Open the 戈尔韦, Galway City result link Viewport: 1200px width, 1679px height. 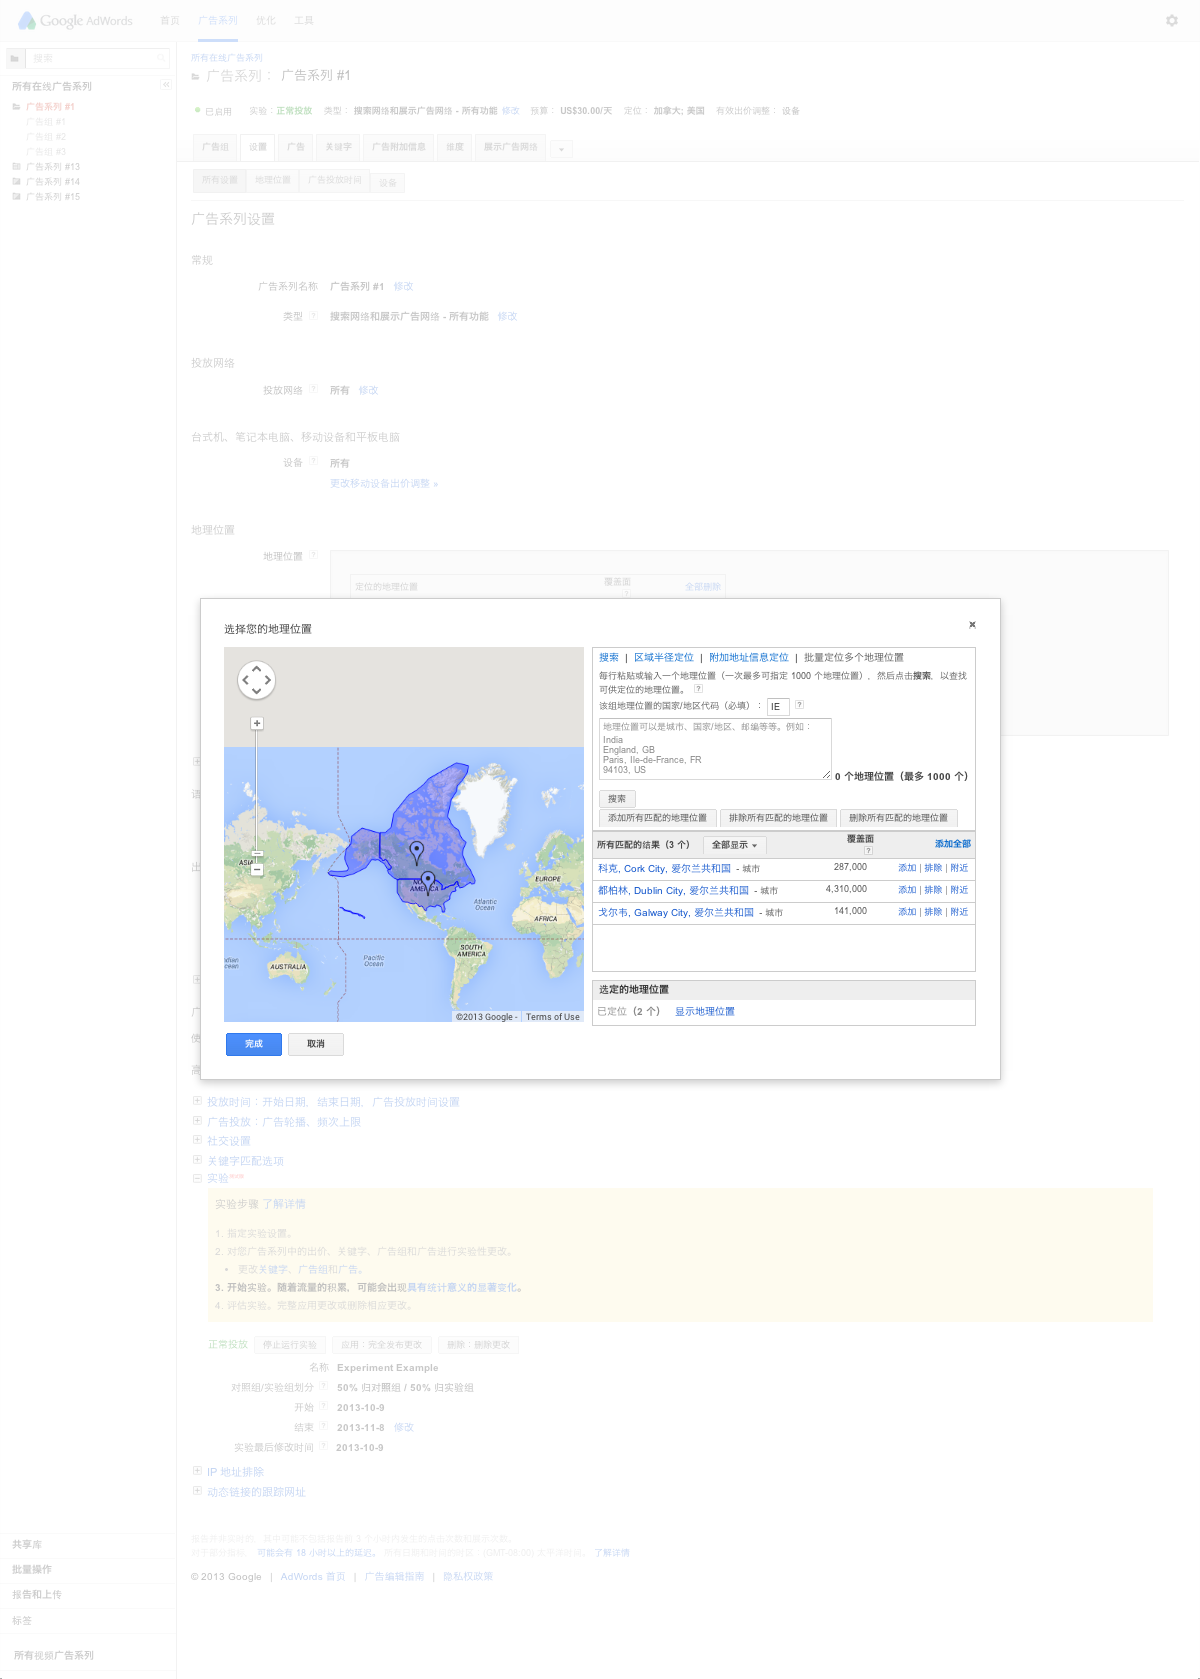coord(676,913)
